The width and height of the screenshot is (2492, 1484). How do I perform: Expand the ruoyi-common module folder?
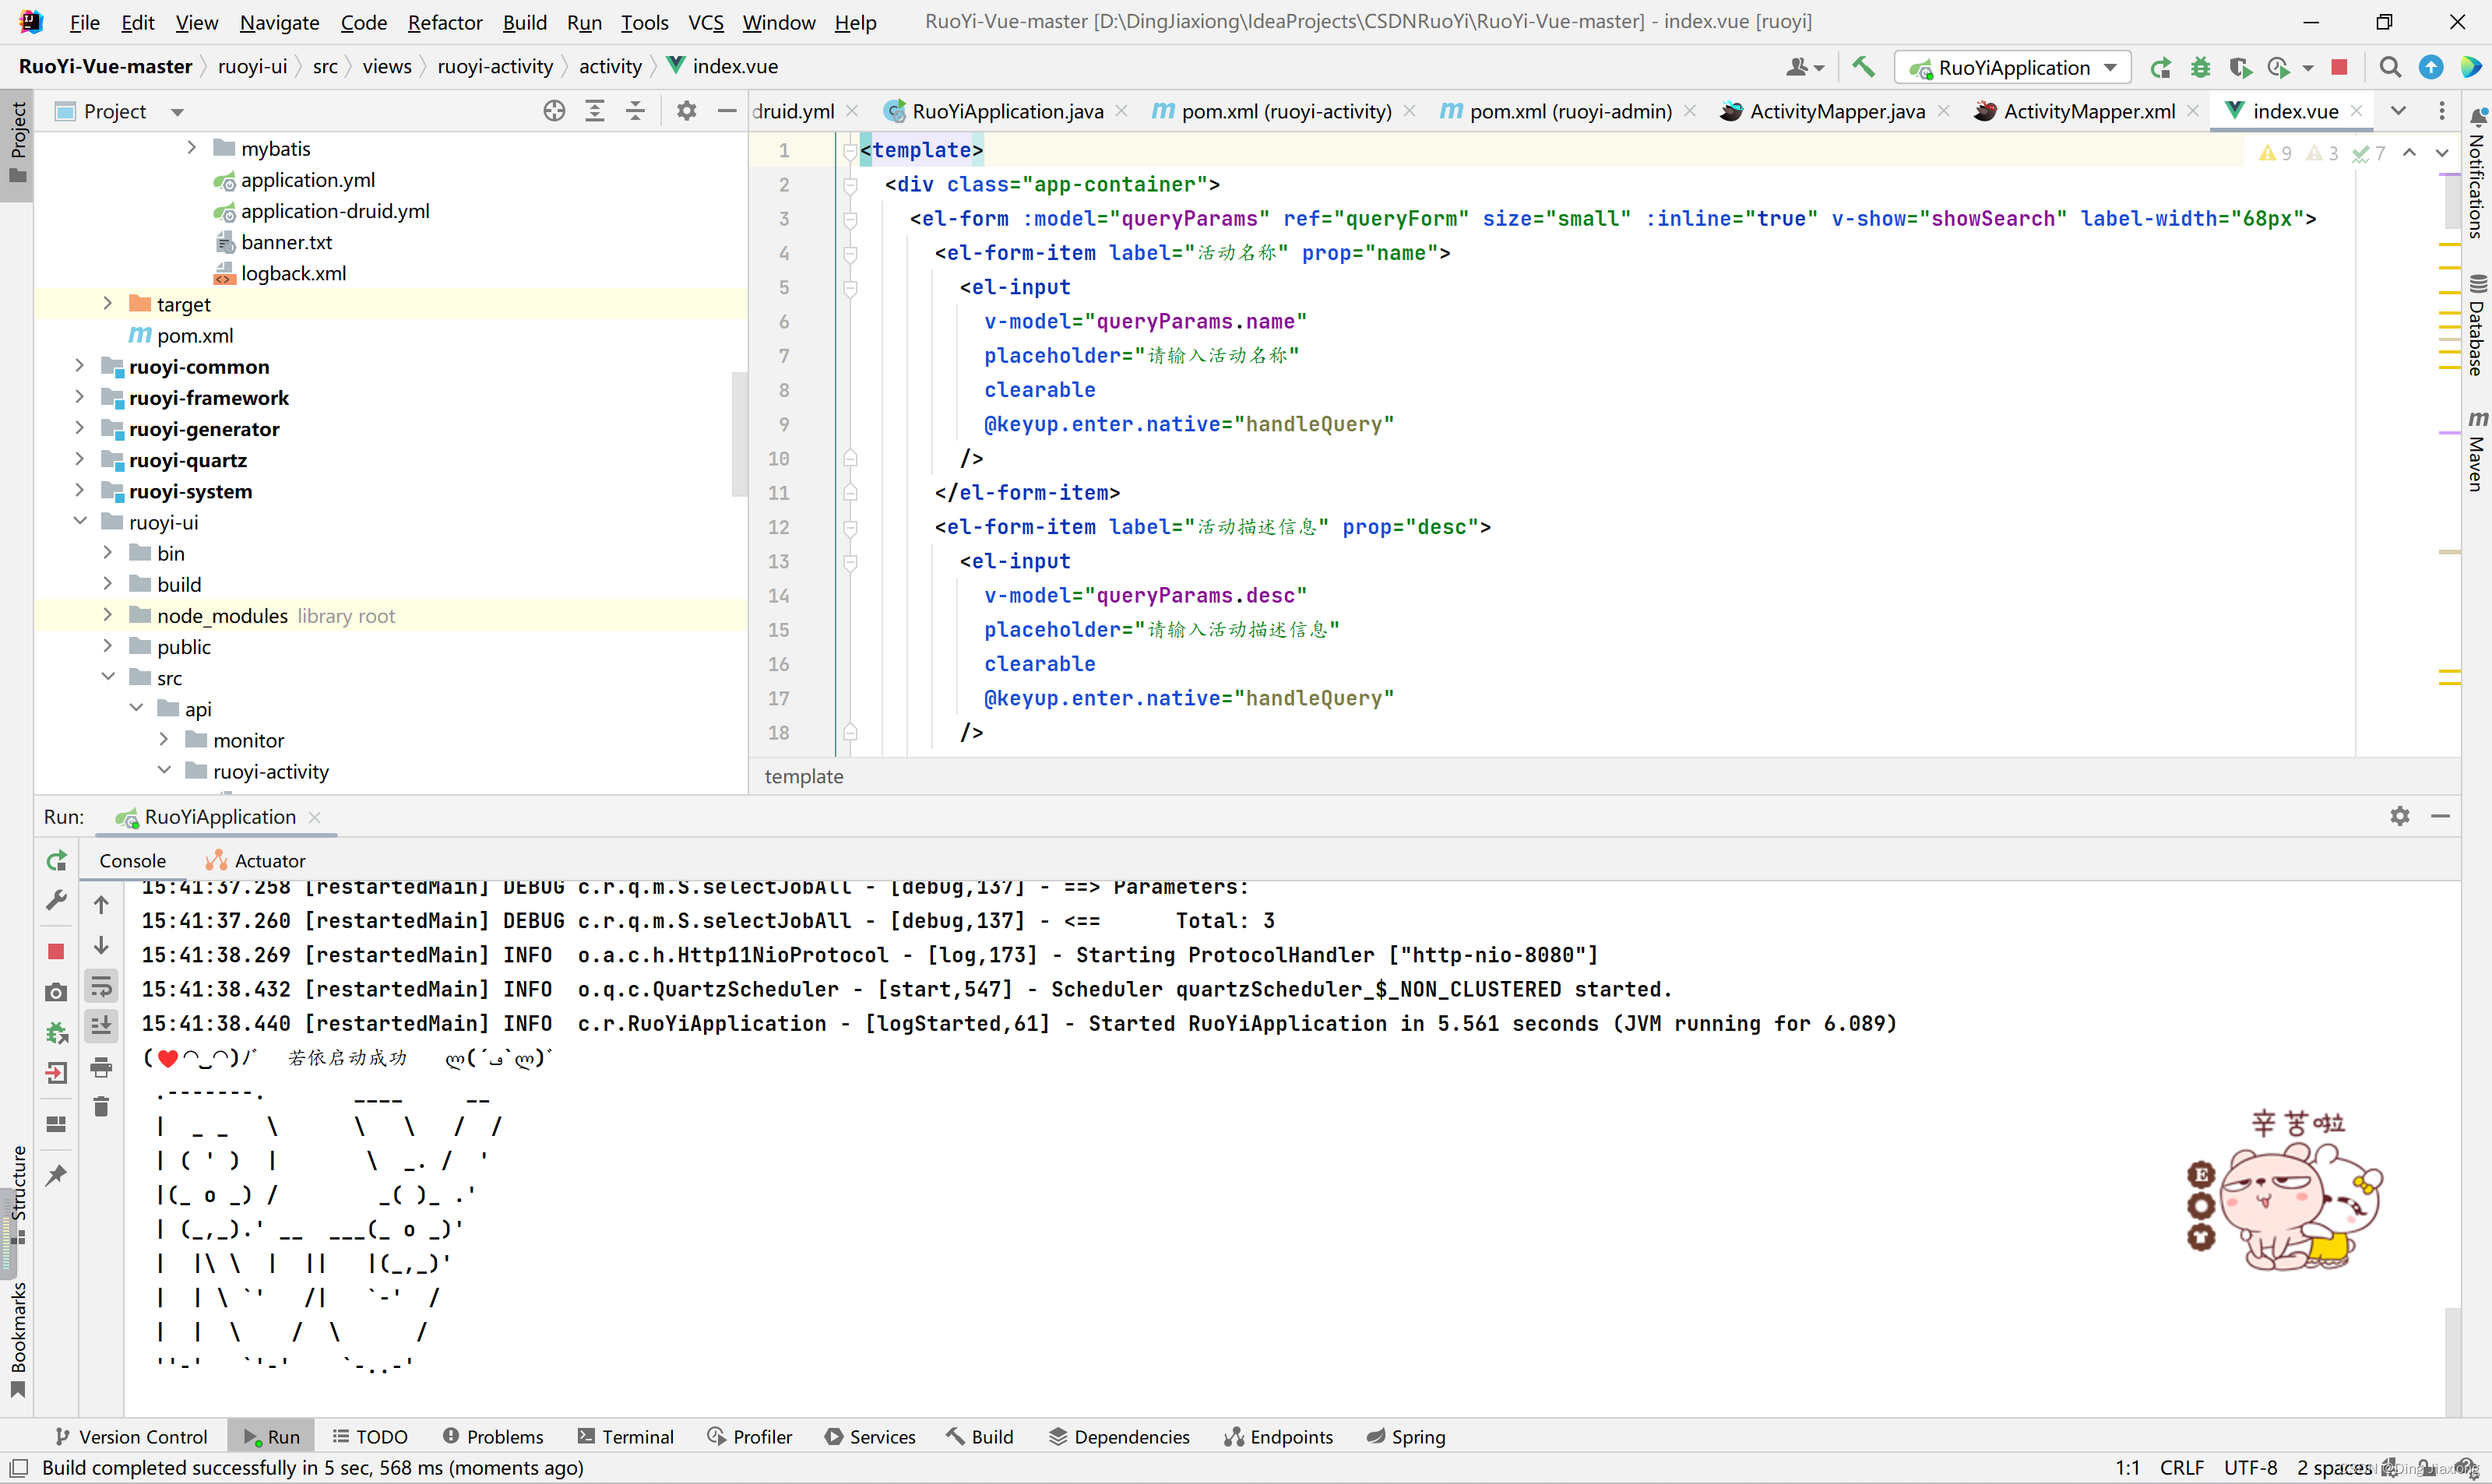click(79, 366)
